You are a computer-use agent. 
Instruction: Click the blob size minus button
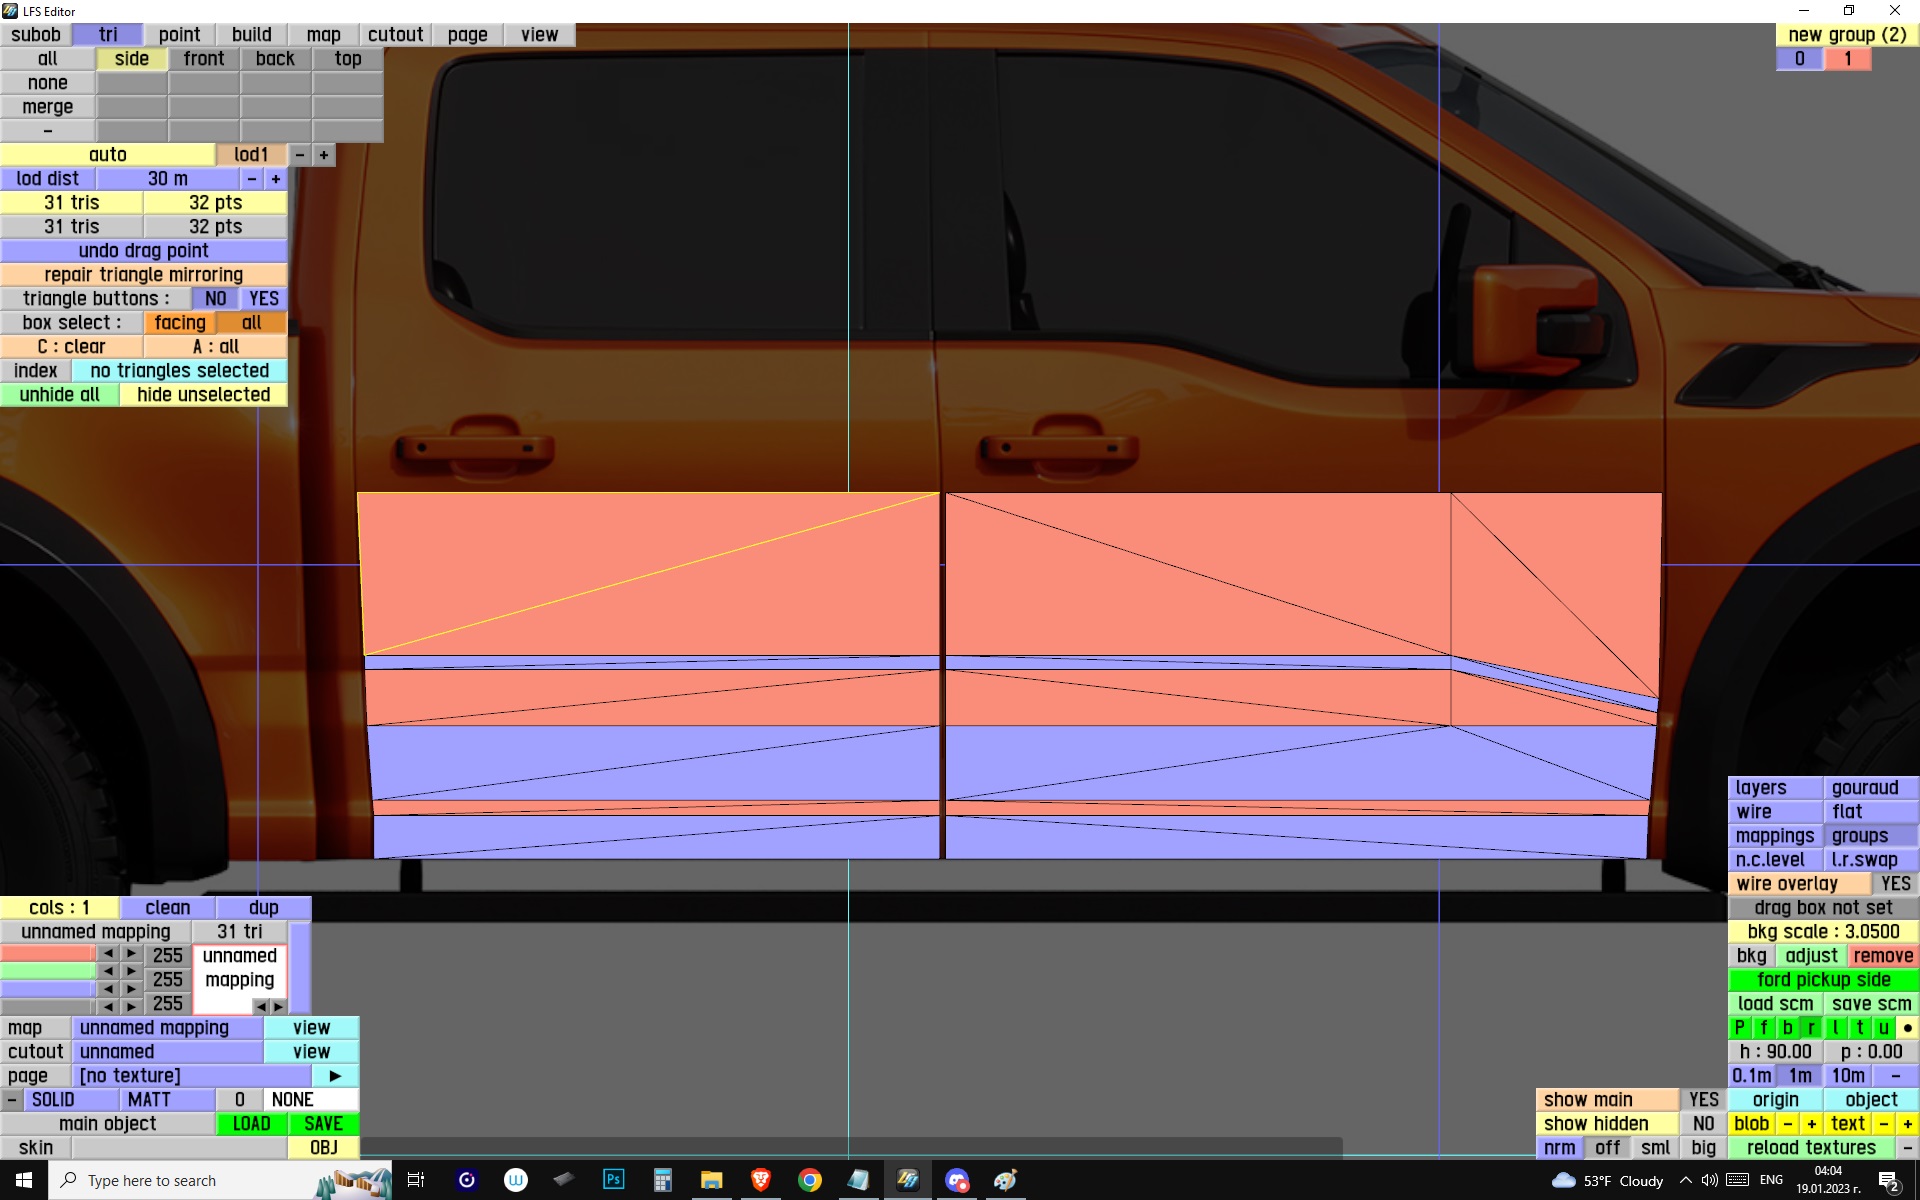tap(1787, 1124)
